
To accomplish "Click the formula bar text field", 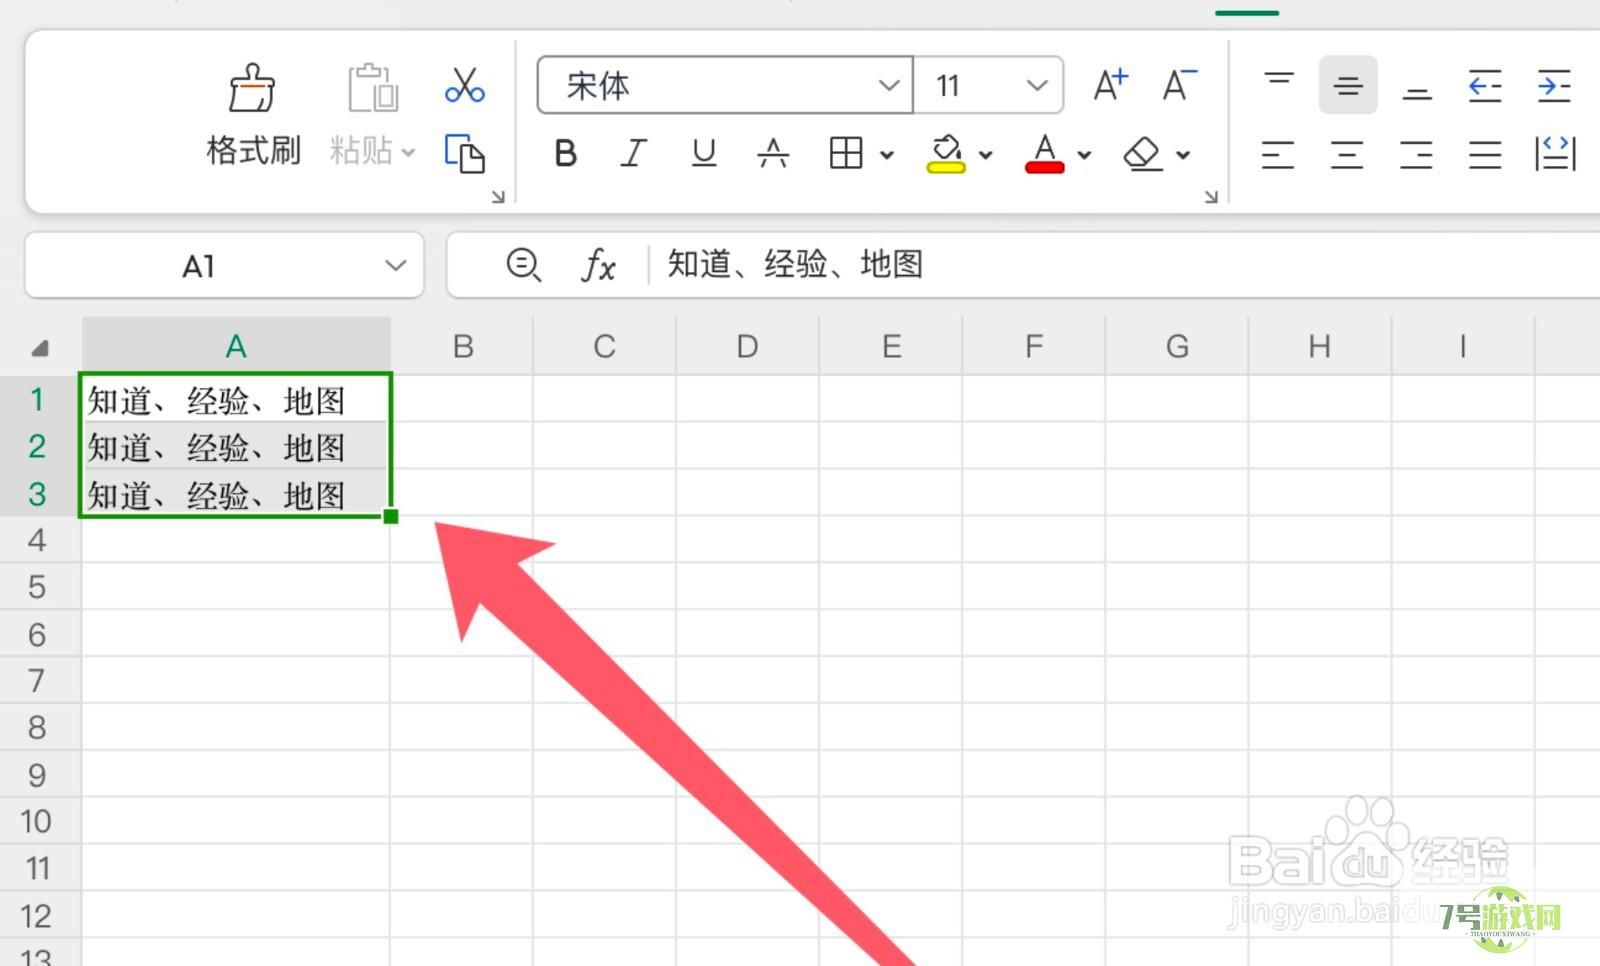I will point(1100,265).
